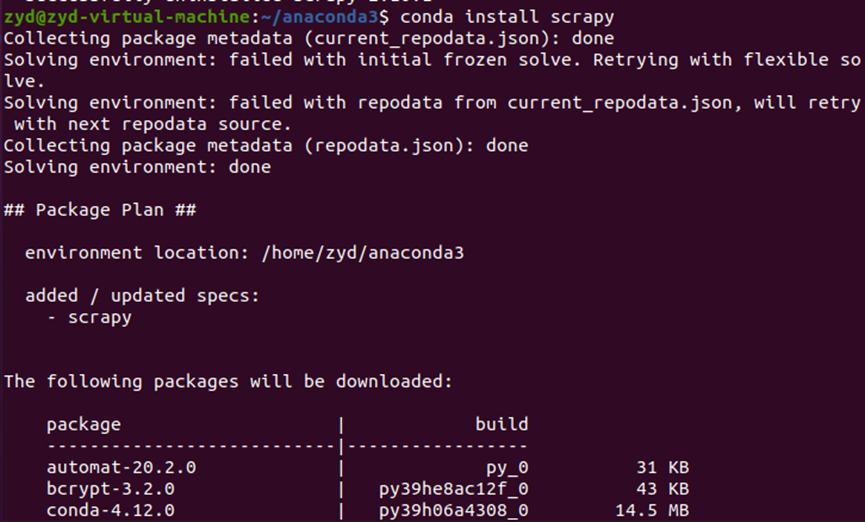Image resolution: width=865 pixels, height=522 pixels.
Task: Click the py39he8ac12f_0 build string
Action: click(453, 489)
